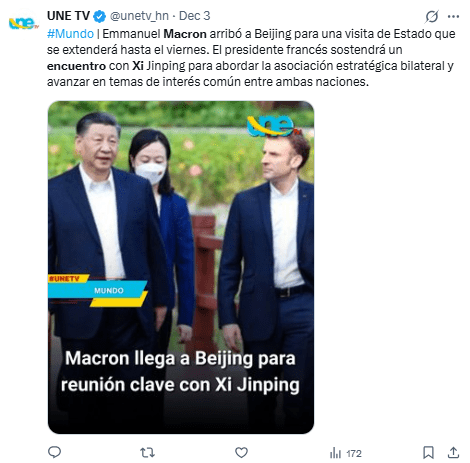The height and width of the screenshot is (463, 470).
Task: Click the blue verified badge
Action: (x=99, y=16)
